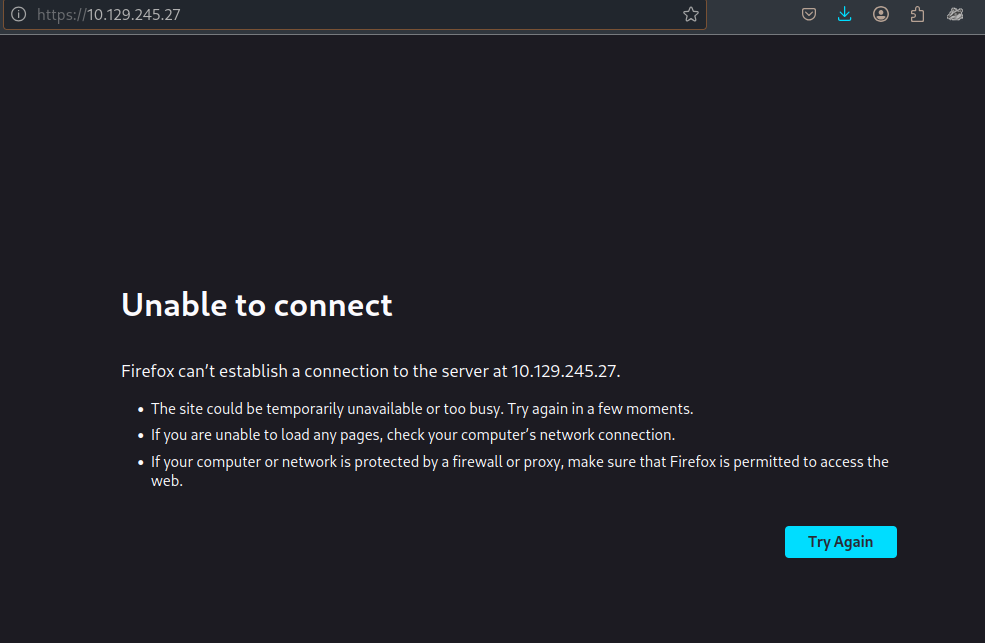Click the "protected by a firewall or proxy" bullet
The width and height of the screenshot is (985, 643).
520,471
